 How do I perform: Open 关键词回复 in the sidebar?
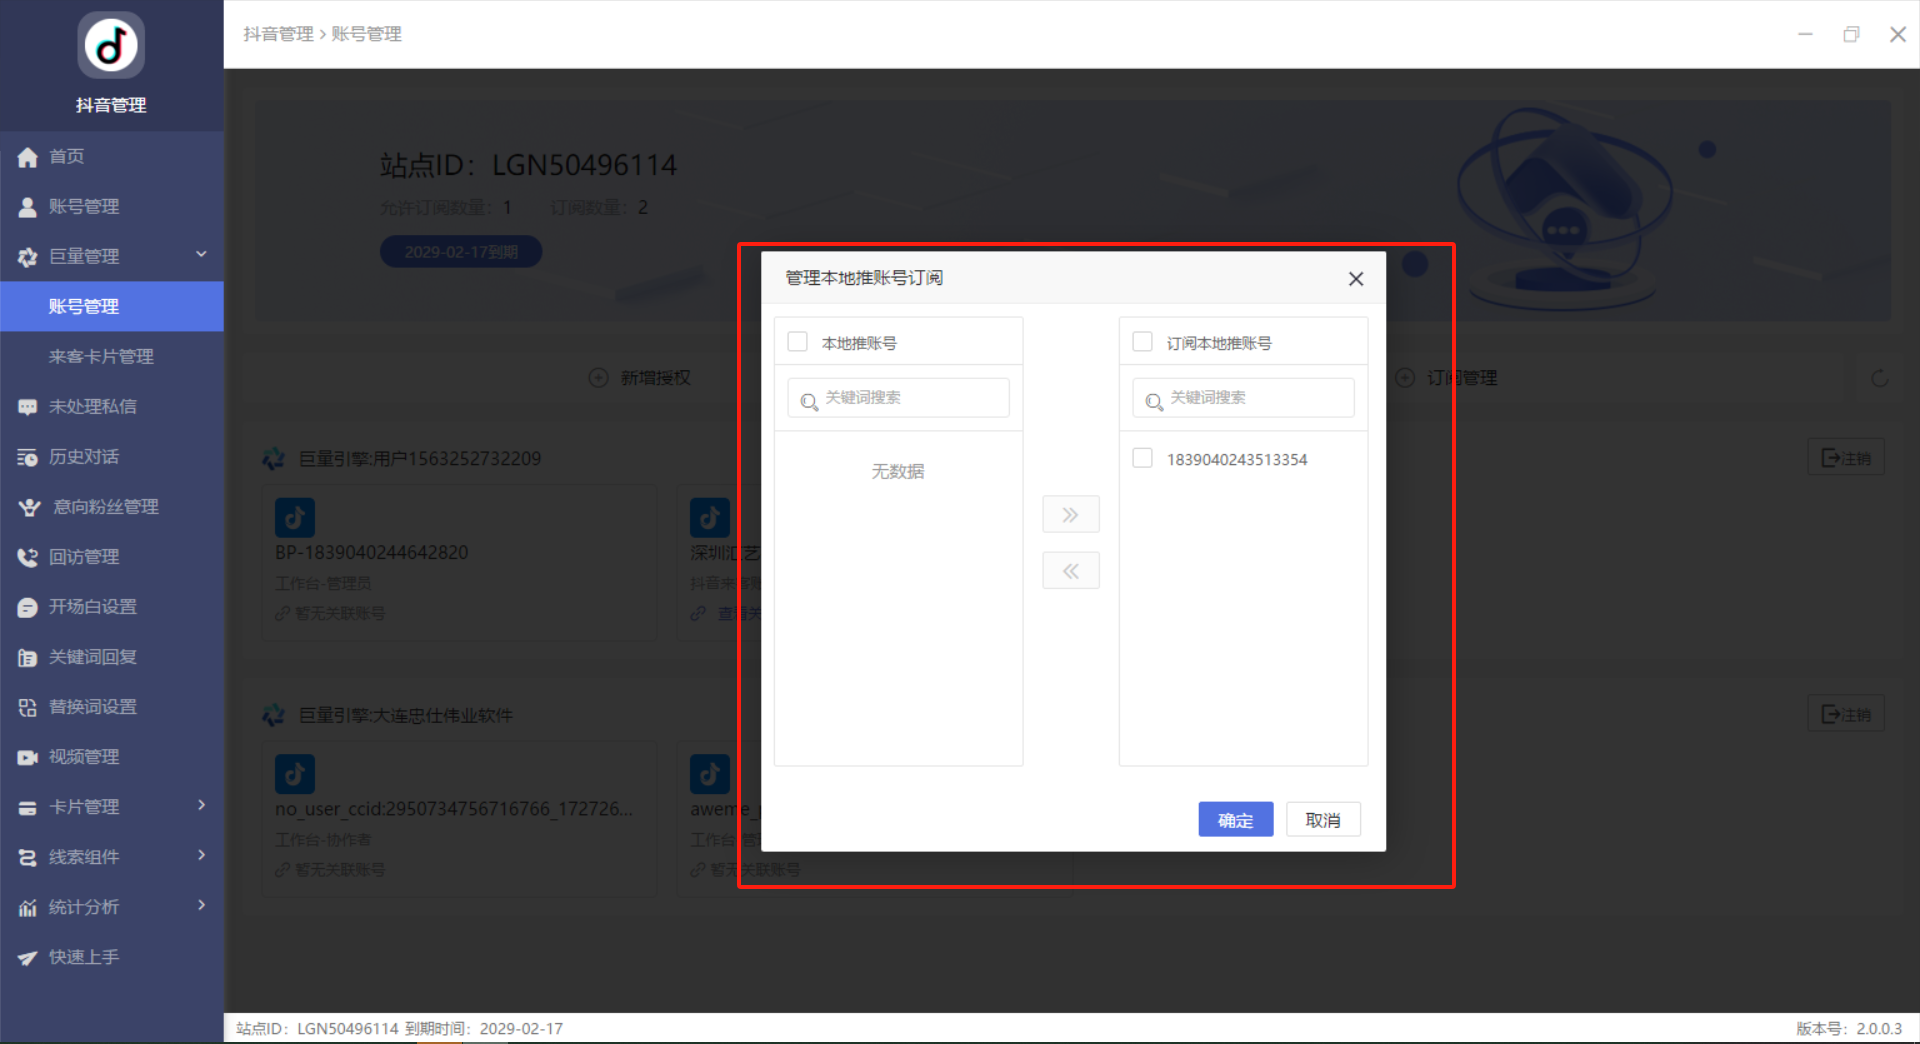(x=93, y=657)
